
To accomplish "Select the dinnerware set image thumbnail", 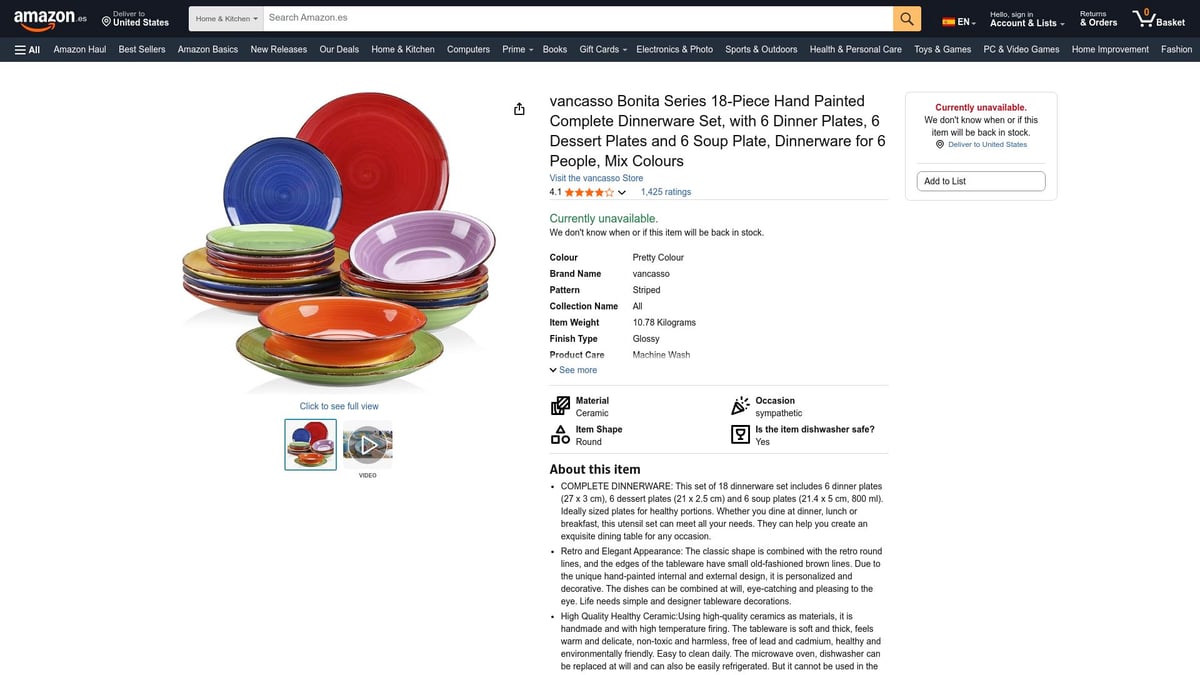I will 310,444.
